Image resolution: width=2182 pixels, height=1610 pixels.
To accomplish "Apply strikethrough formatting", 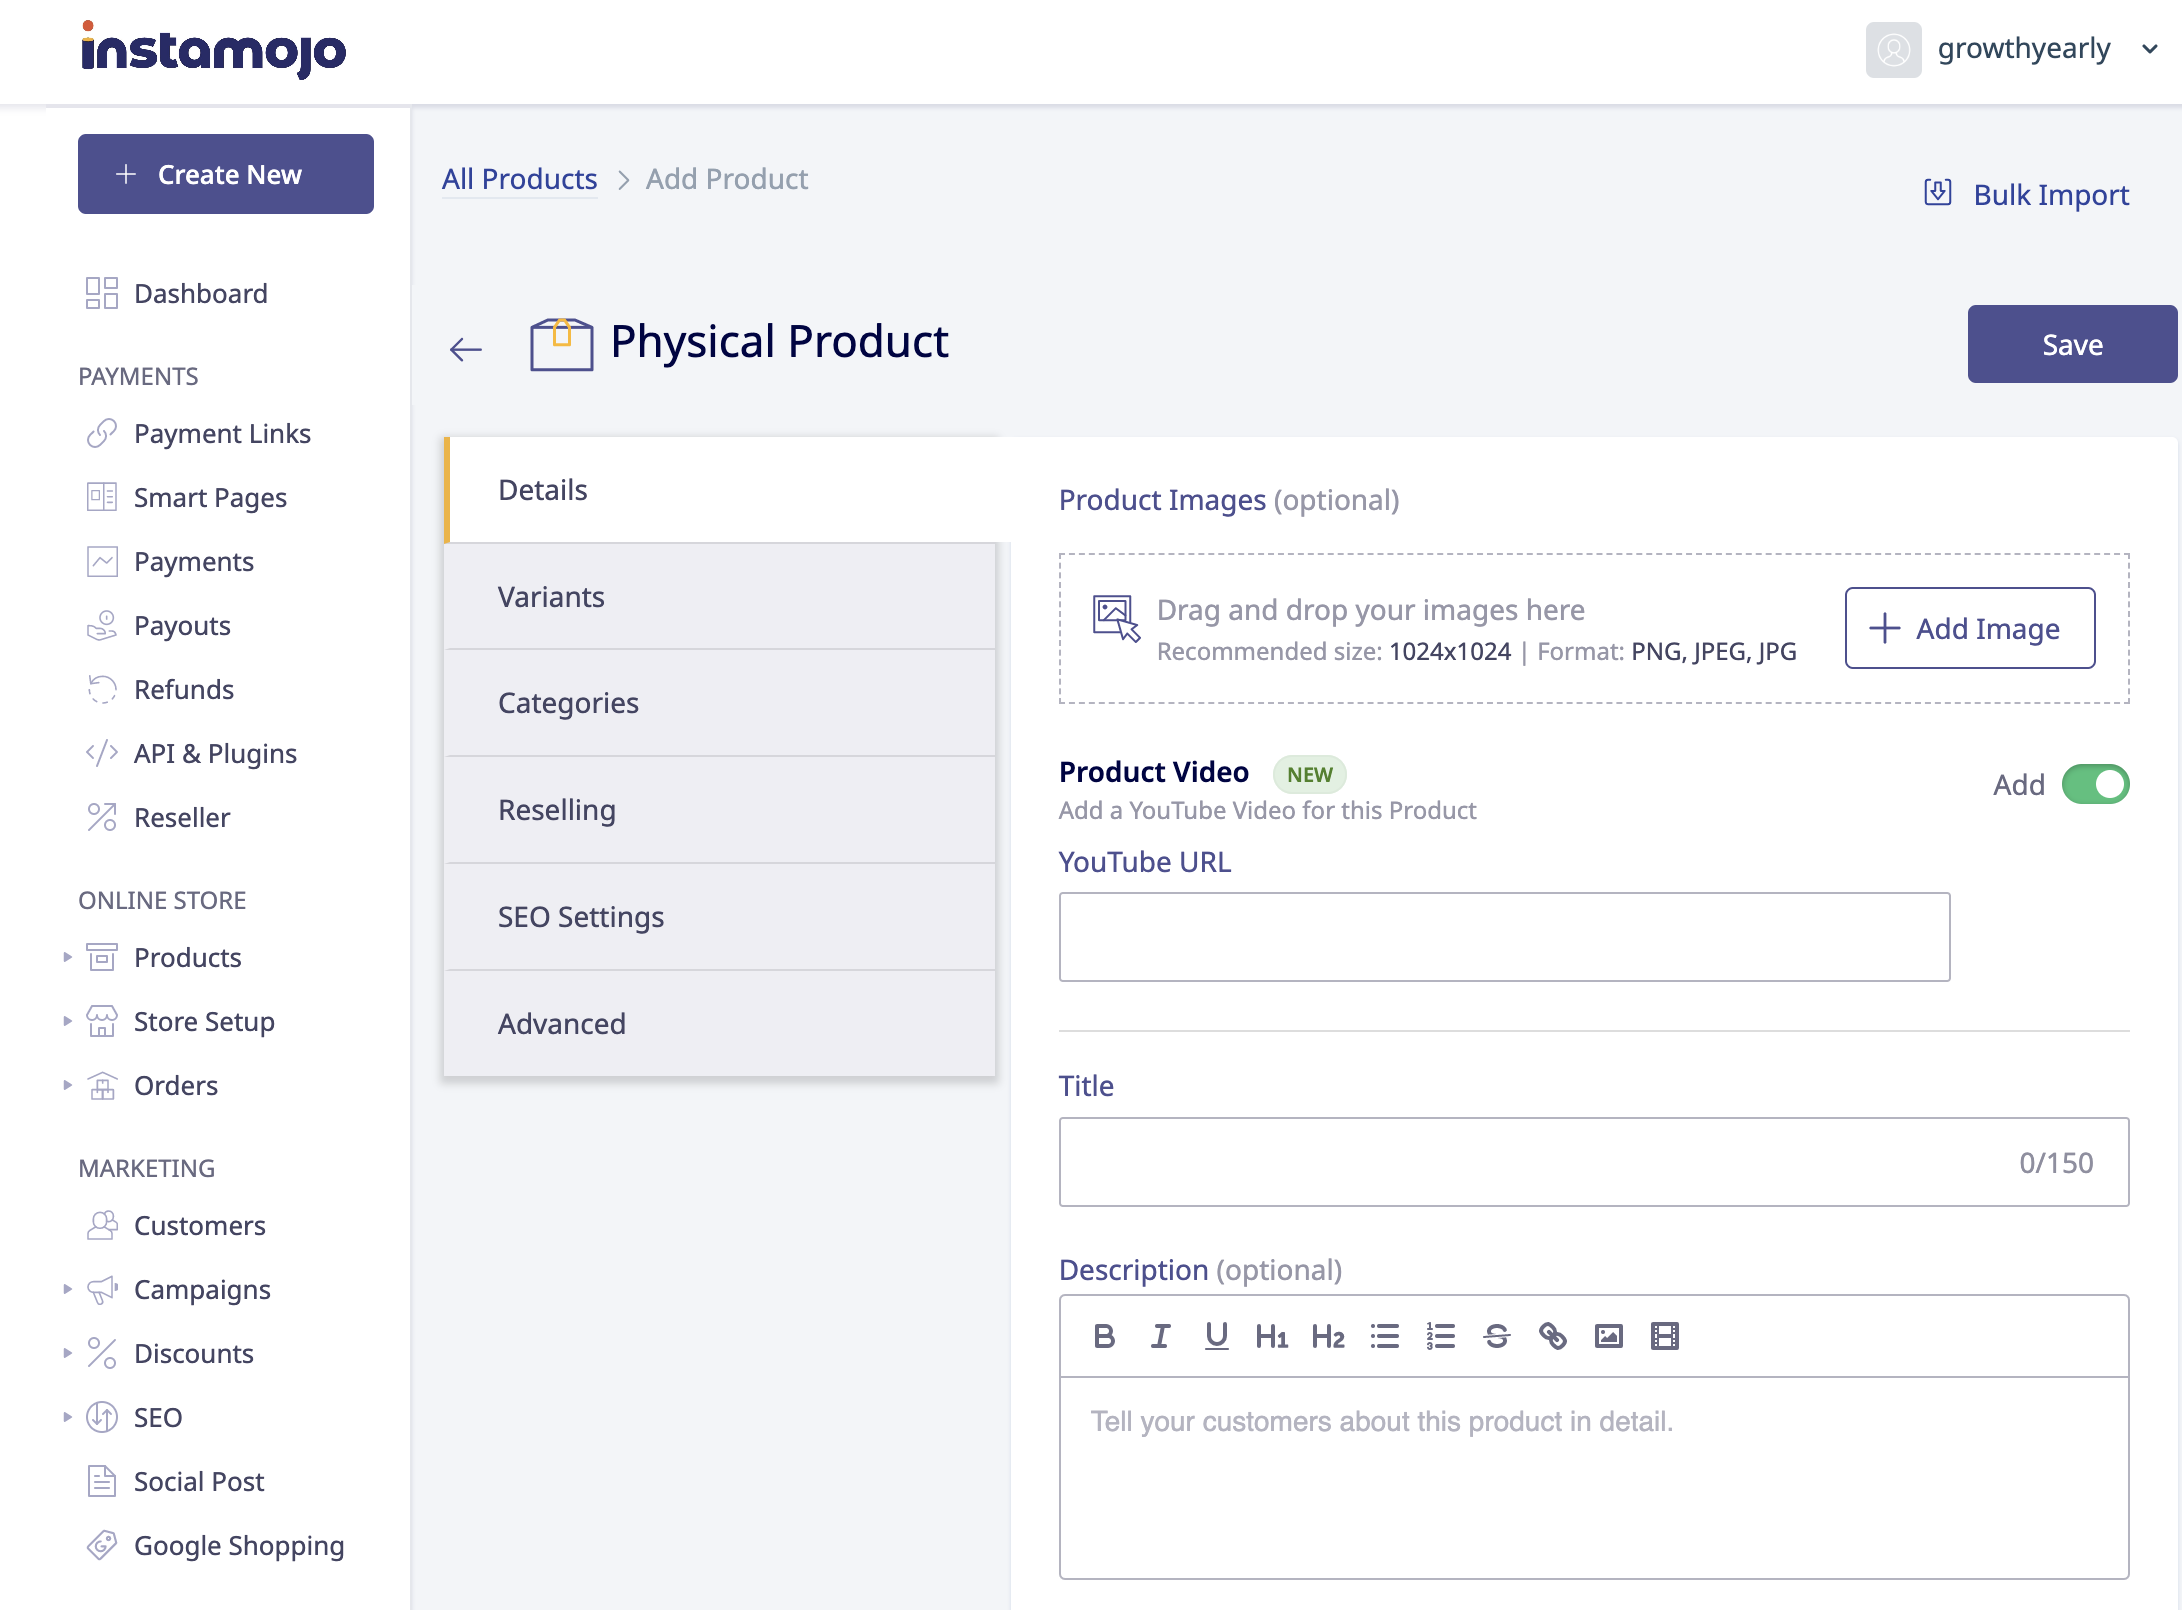I will click(x=1497, y=1336).
